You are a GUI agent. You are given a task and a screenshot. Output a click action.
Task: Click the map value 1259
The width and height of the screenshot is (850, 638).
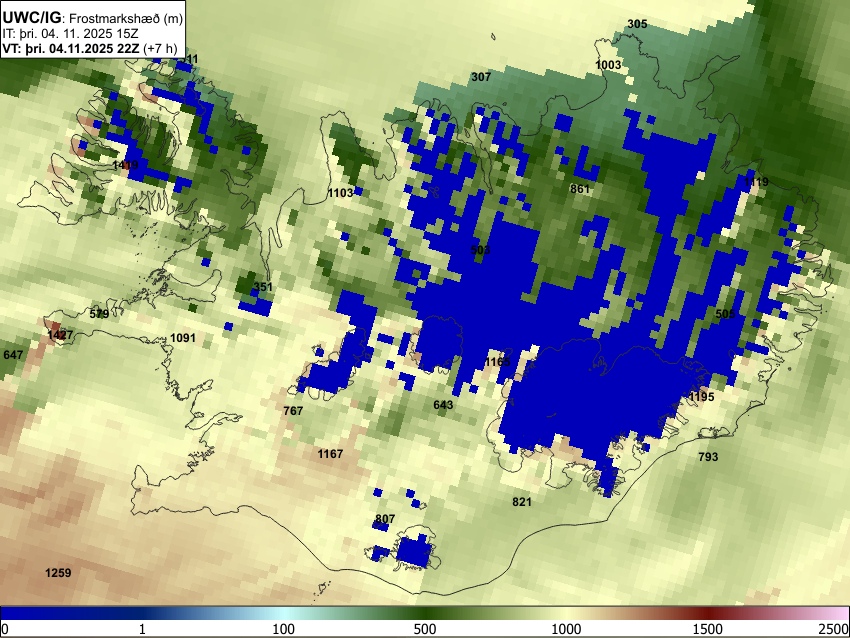click(x=58, y=573)
